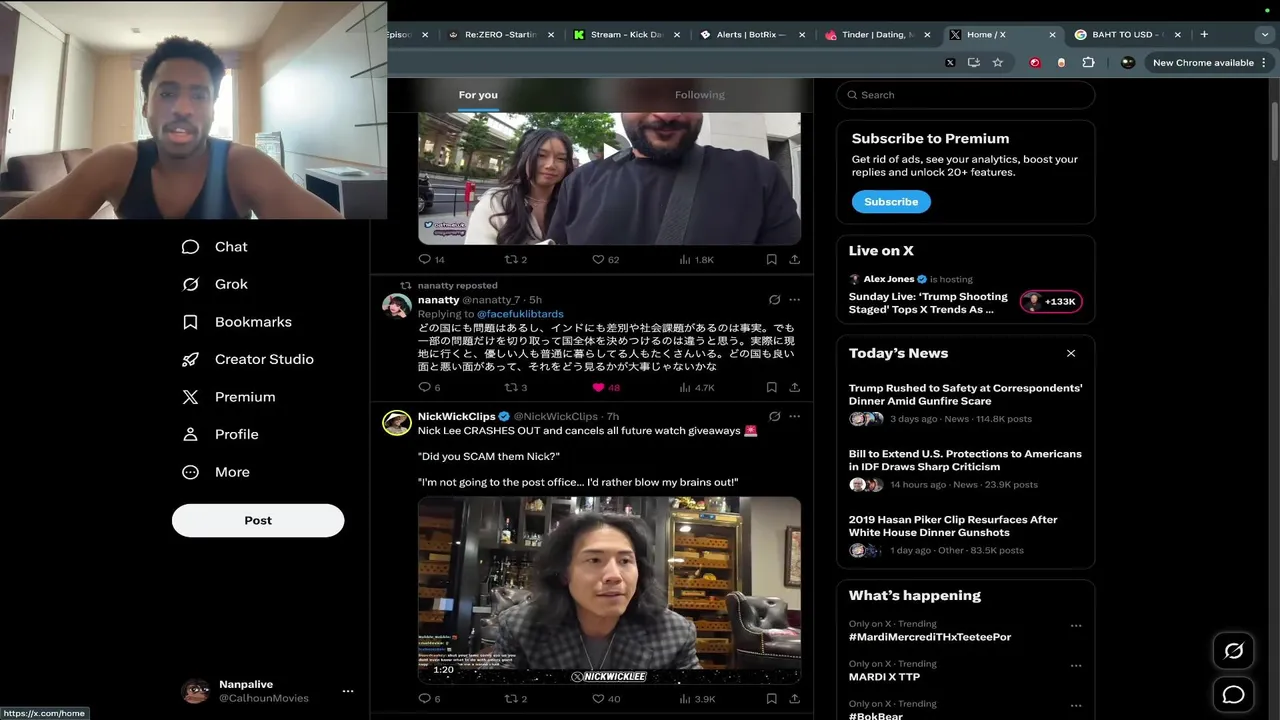This screenshot has width=1280, height=720.
Task: Open the Install app icon in address bar
Action: (974, 62)
